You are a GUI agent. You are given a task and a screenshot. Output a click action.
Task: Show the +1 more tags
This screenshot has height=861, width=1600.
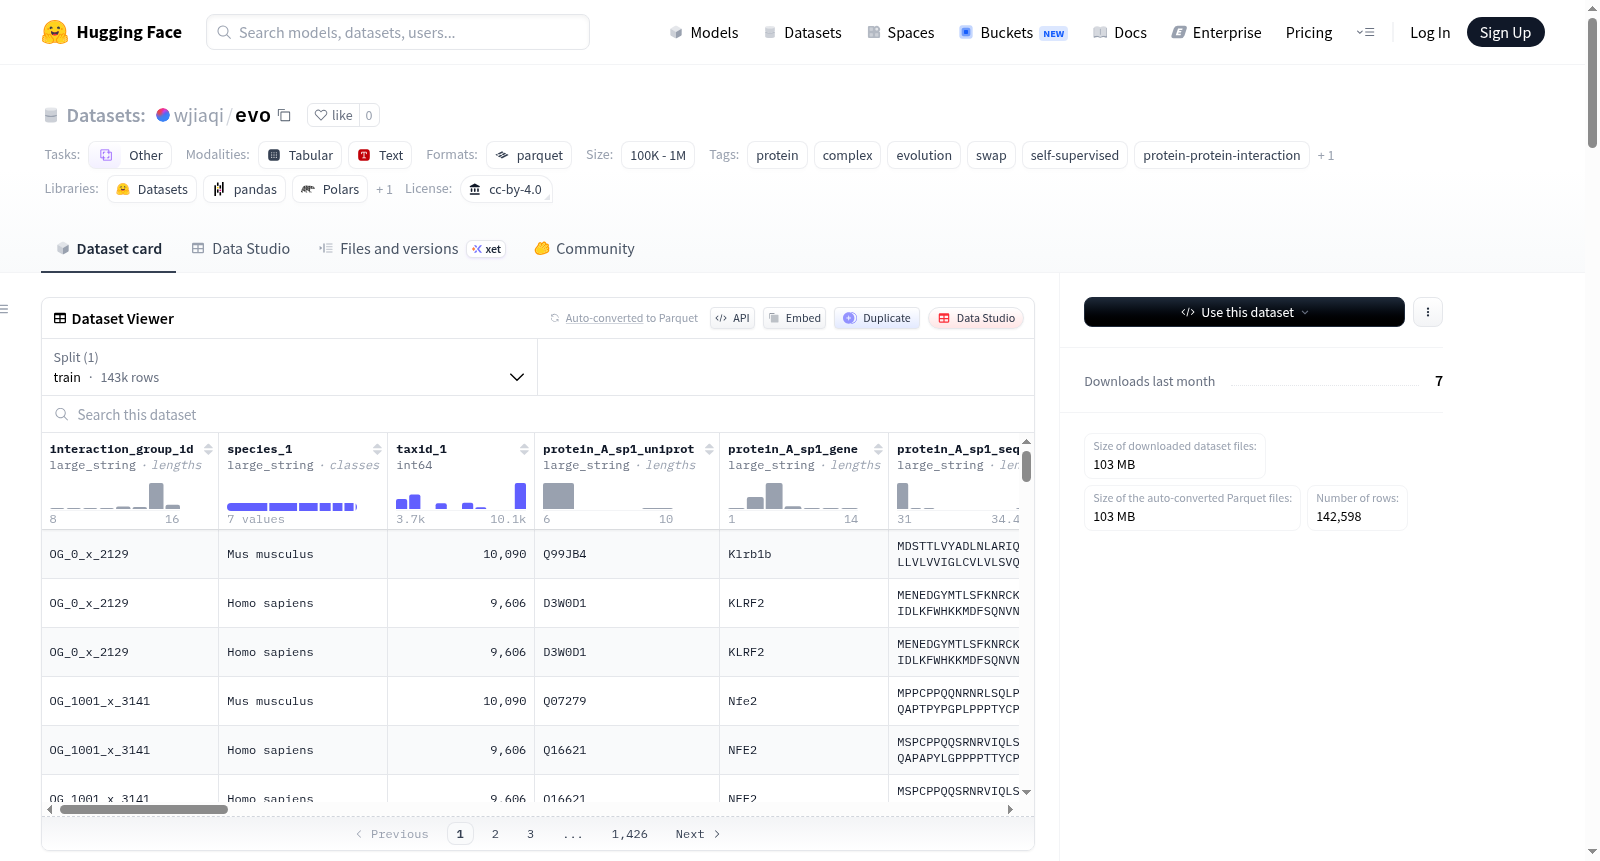coord(1326,155)
